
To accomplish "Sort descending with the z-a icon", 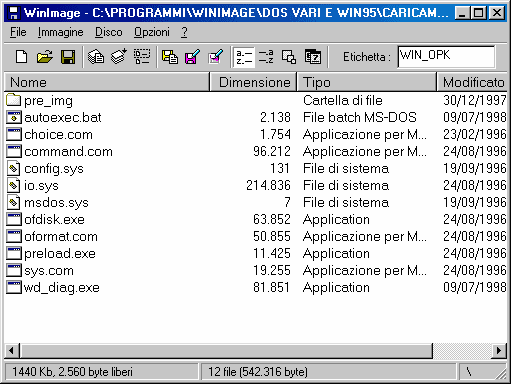I will 266,57.
